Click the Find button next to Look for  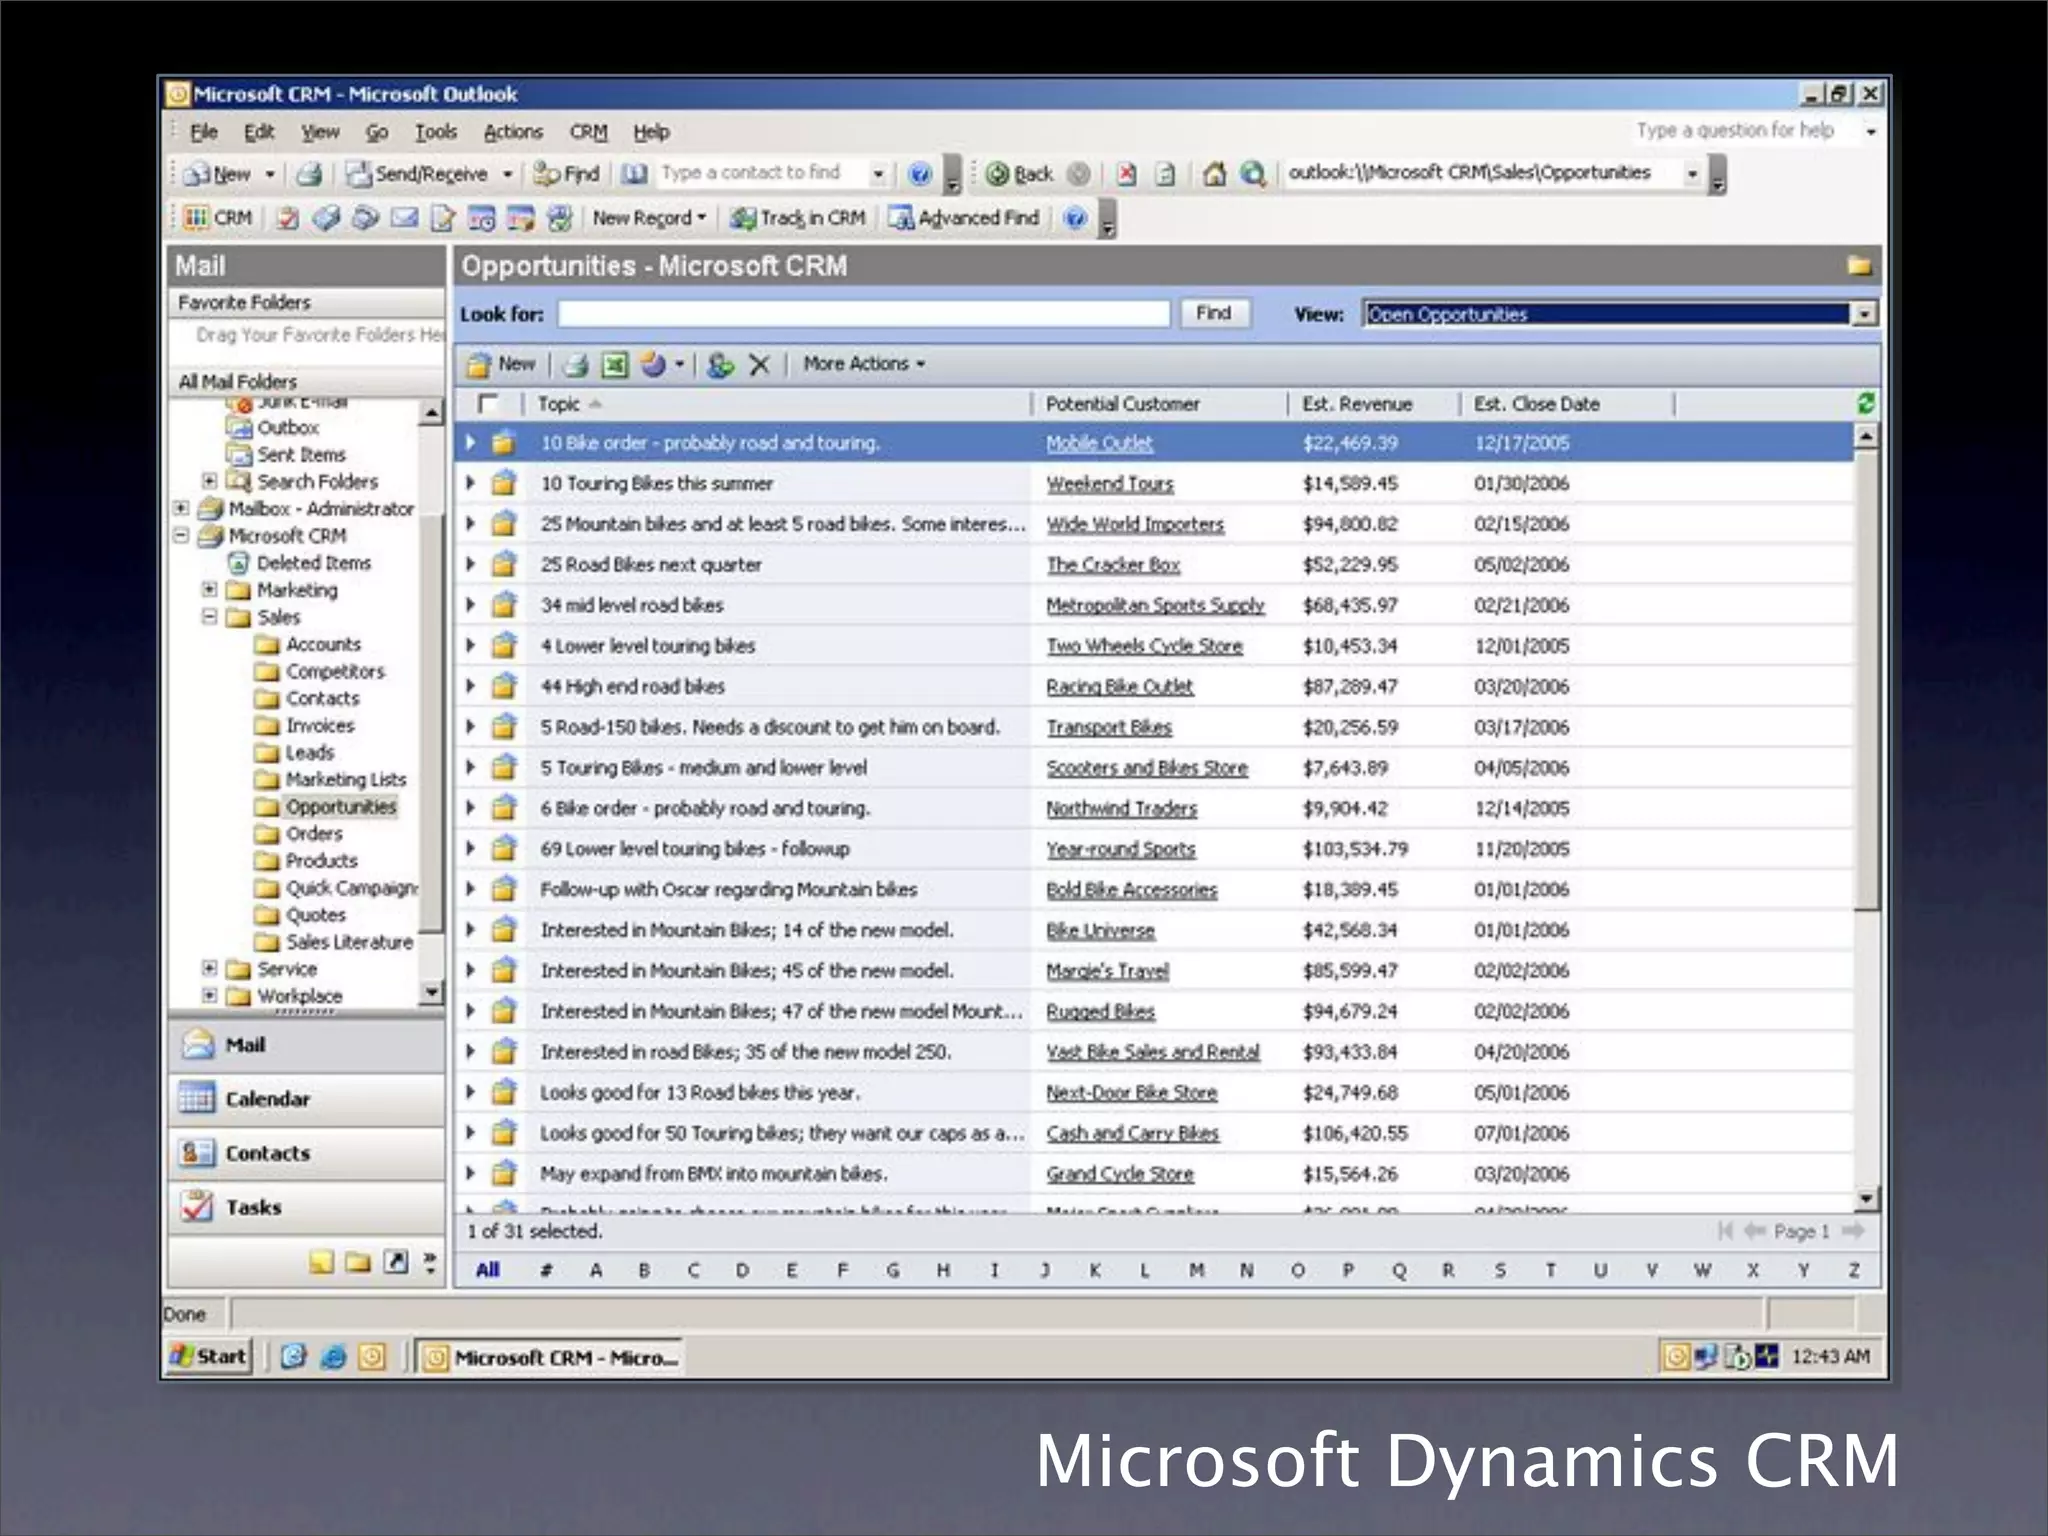point(1213,313)
